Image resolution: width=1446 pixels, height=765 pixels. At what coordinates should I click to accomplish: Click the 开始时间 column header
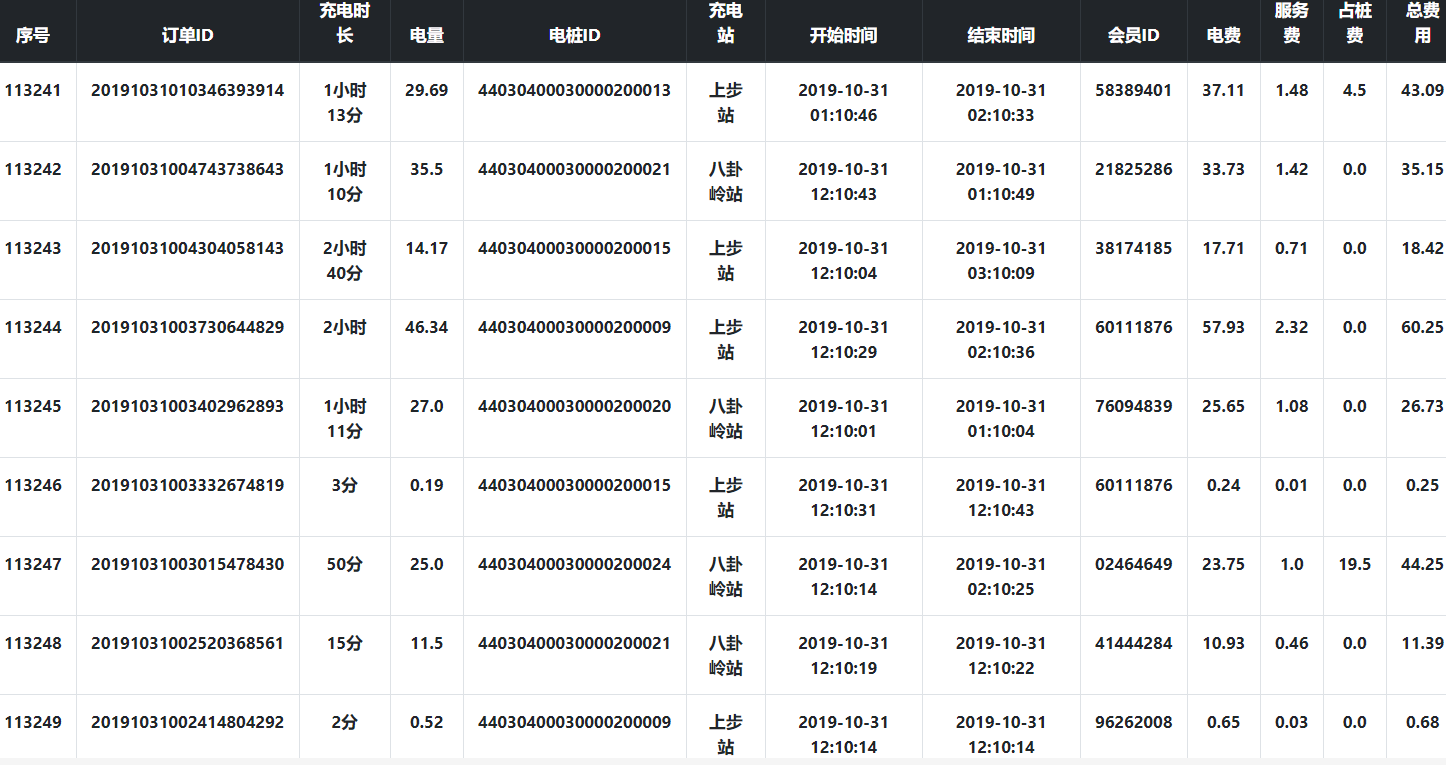[x=843, y=35]
